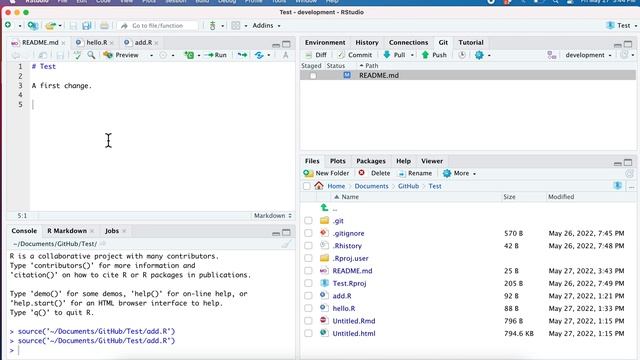The image size is (640, 360).
Task: Click the browse path ellipsis button in Files
Action: click(631, 186)
